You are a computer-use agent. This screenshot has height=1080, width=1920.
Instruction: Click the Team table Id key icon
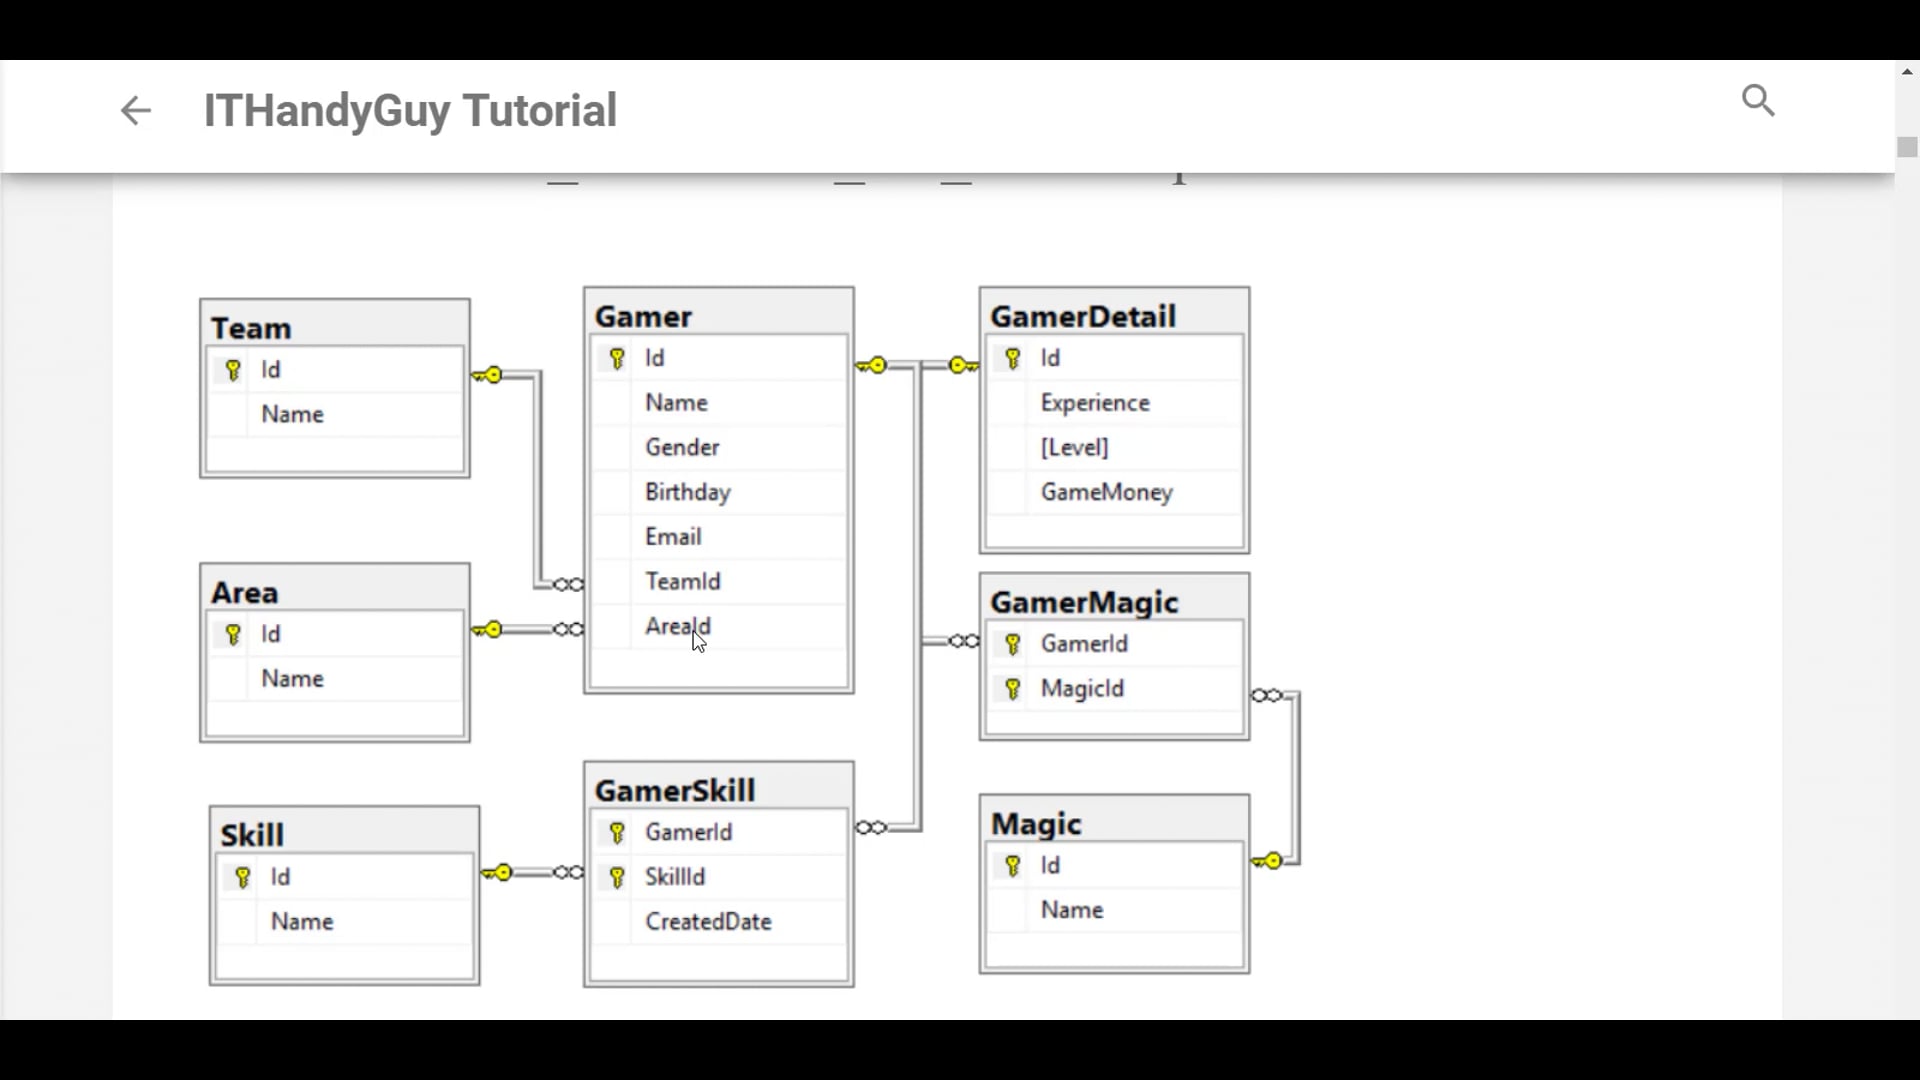click(x=233, y=370)
